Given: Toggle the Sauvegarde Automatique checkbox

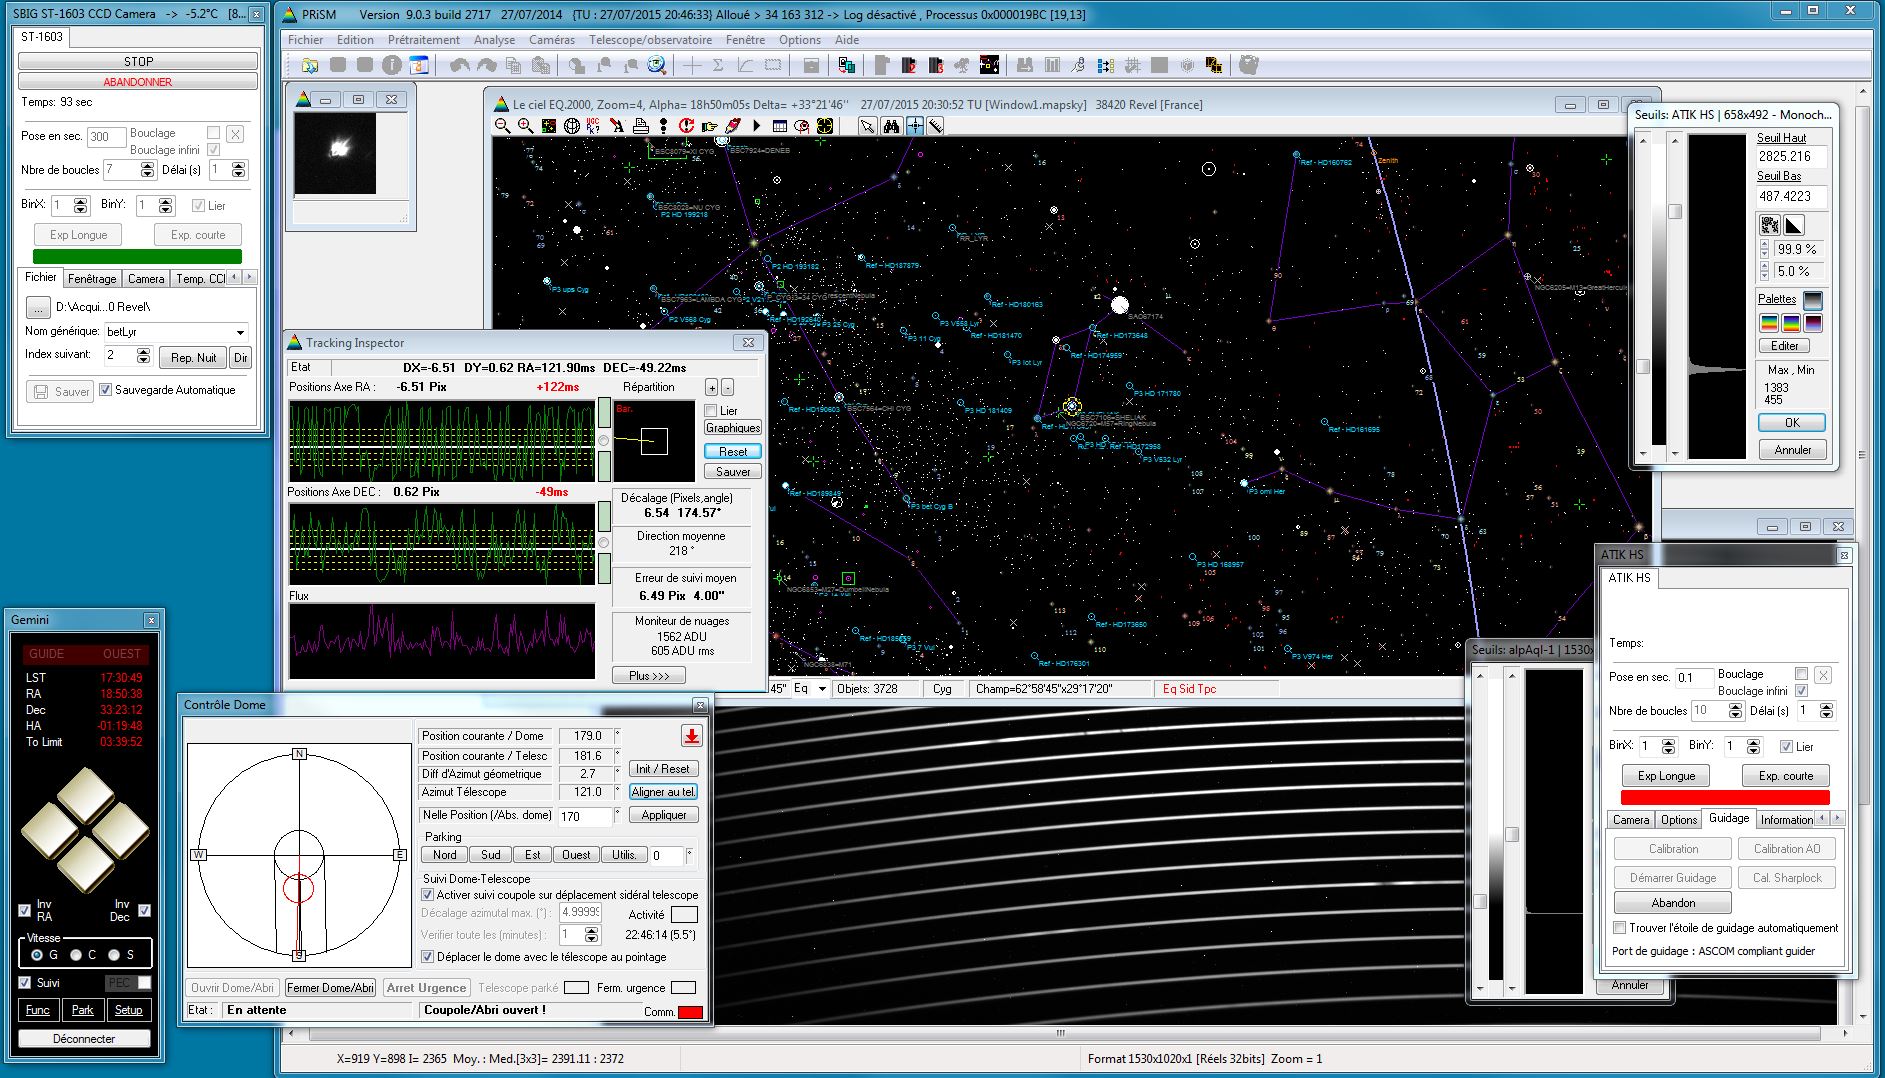Looking at the screenshot, I should coord(106,390).
